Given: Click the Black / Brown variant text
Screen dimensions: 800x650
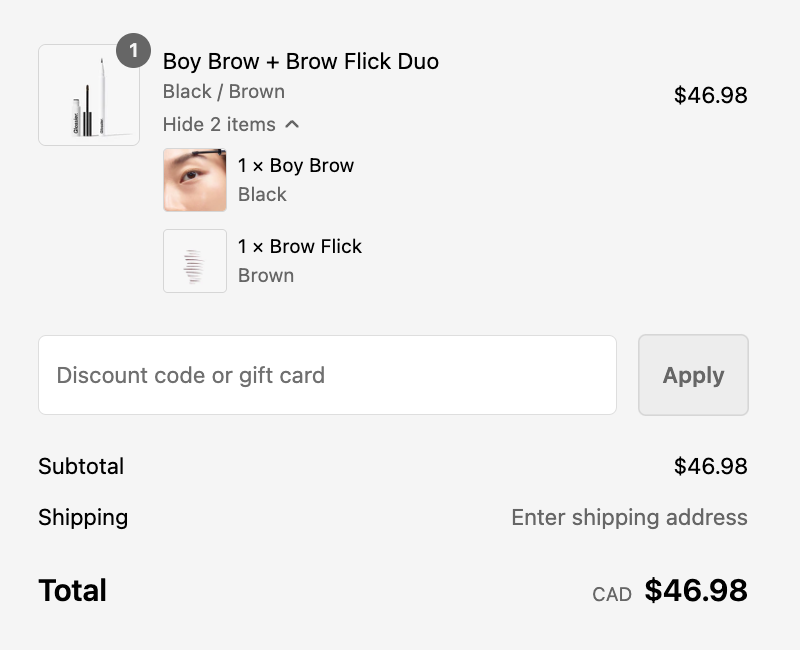Looking at the screenshot, I should tap(224, 92).
